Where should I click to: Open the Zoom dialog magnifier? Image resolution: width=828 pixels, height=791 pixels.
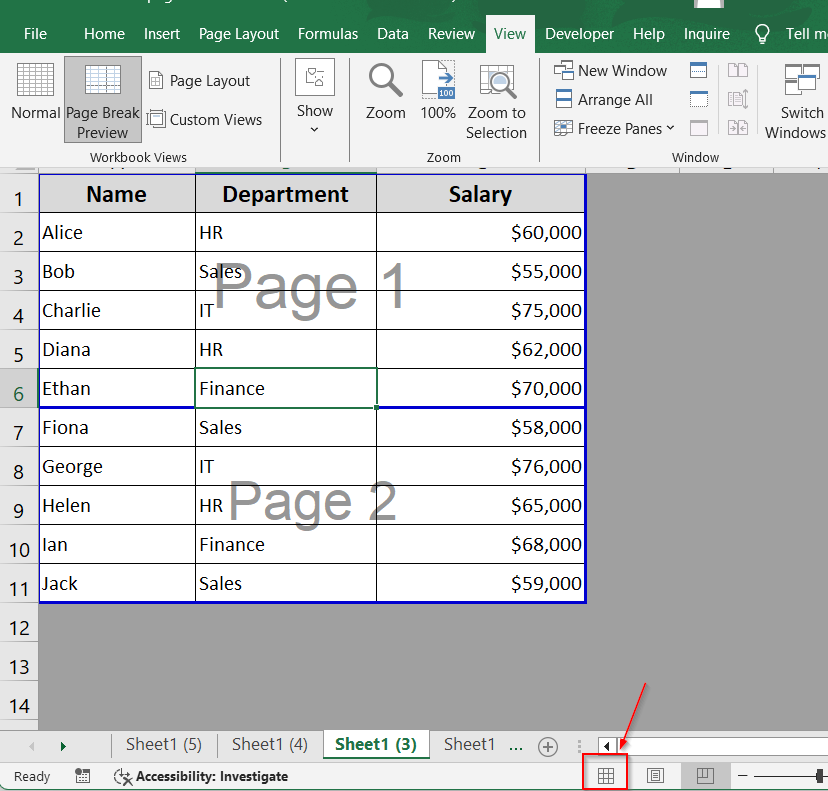click(385, 91)
